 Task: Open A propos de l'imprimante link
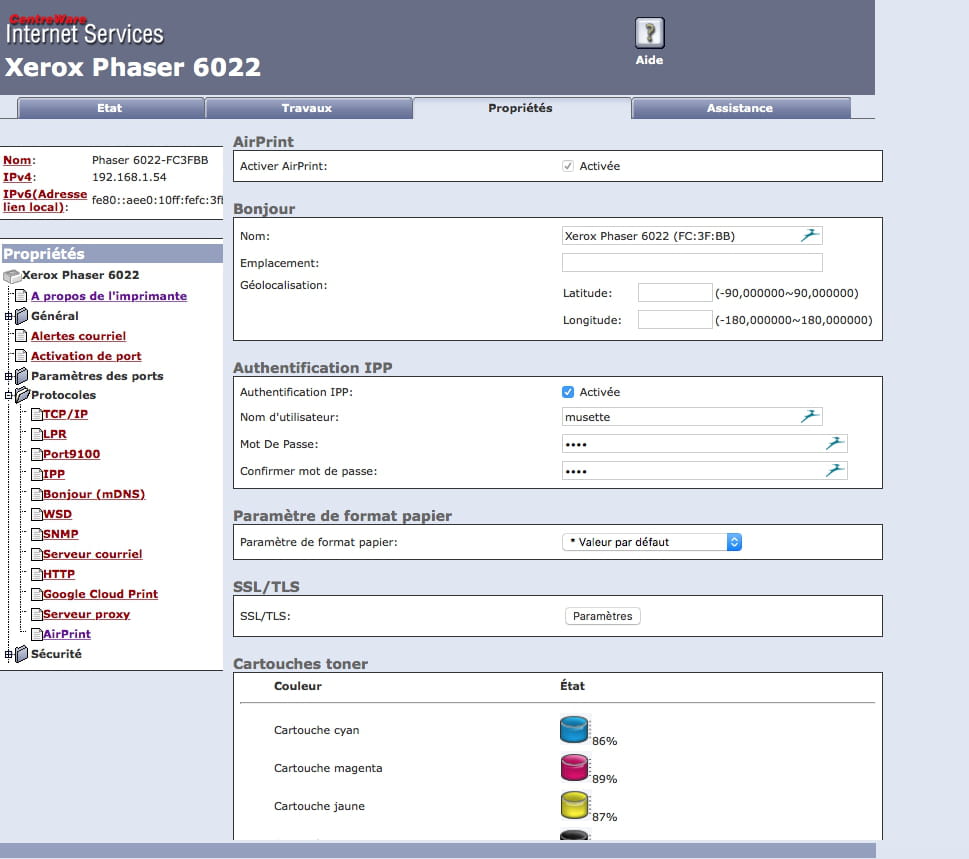click(x=109, y=296)
